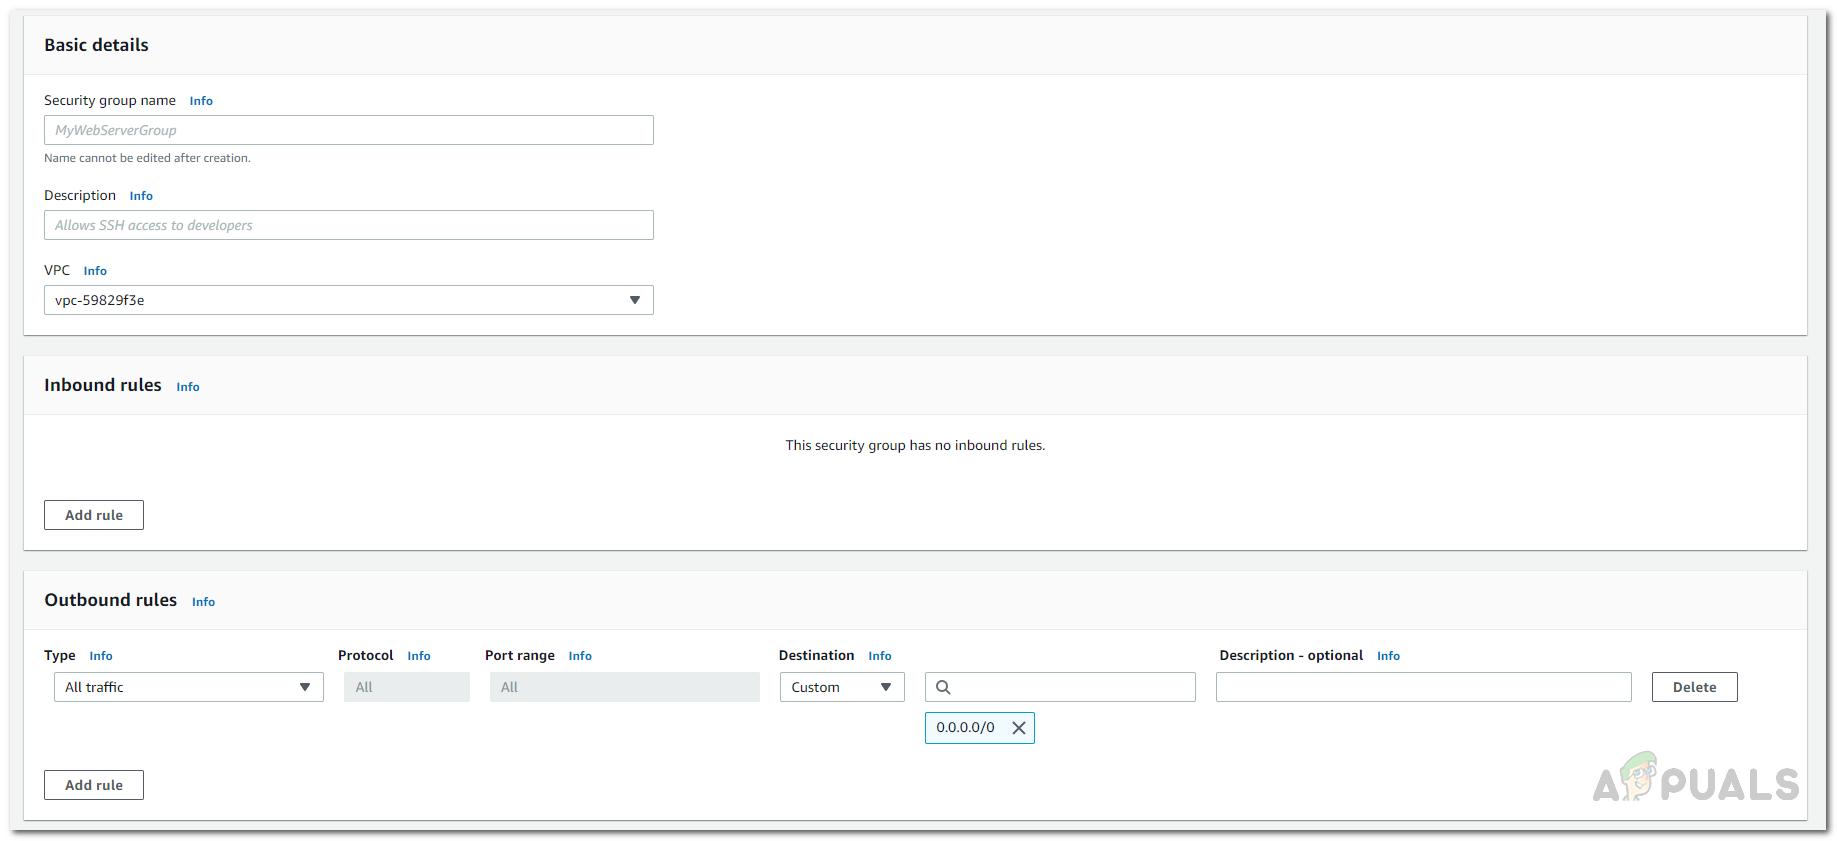The image size is (1837, 841).
Task: Focus the security group Description field
Action: pyautogui.click(x=348, y=225)
